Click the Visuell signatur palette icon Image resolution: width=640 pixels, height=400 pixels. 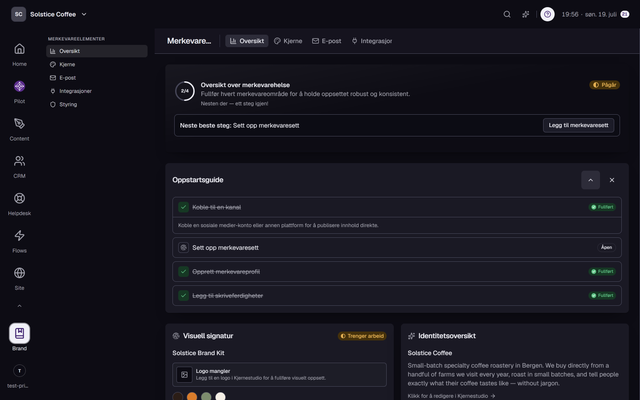[x=176, y=336]
